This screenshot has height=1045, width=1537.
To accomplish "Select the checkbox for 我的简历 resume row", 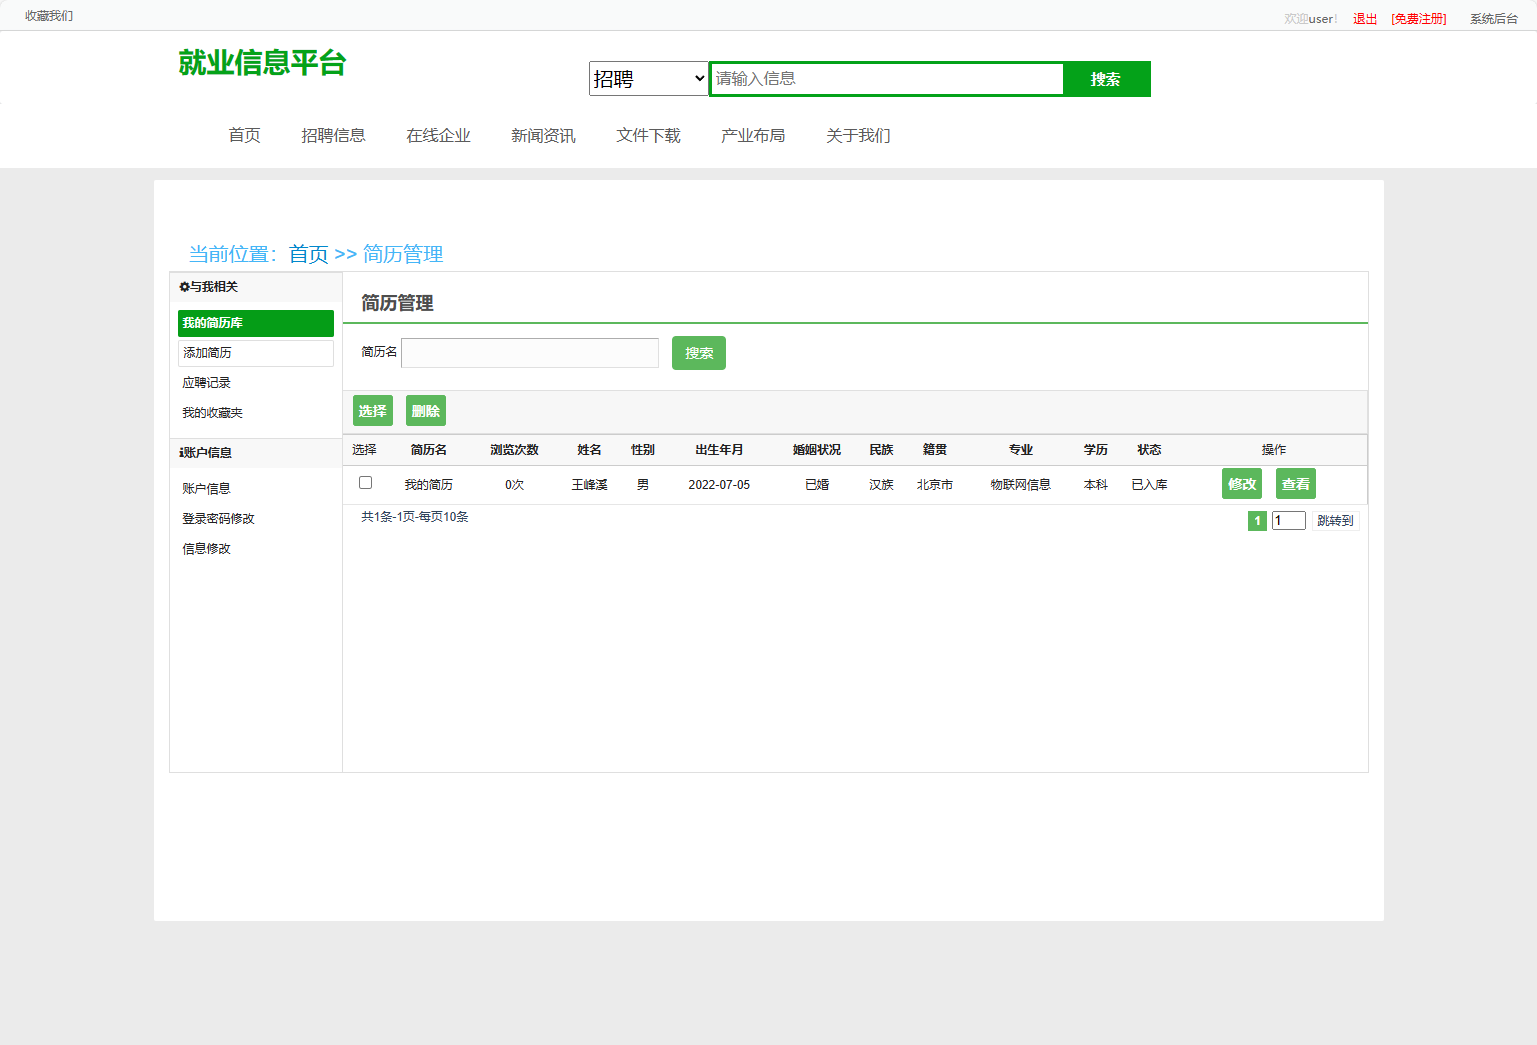I will (x=365, y=482).
